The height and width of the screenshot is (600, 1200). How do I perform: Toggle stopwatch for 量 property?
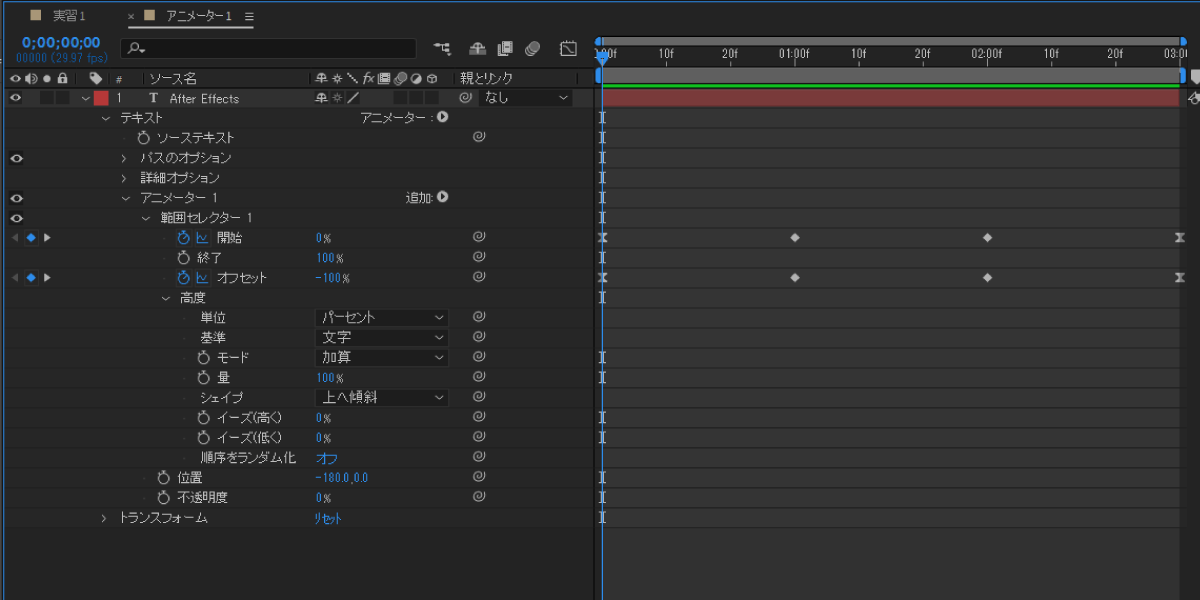point(203,378)
